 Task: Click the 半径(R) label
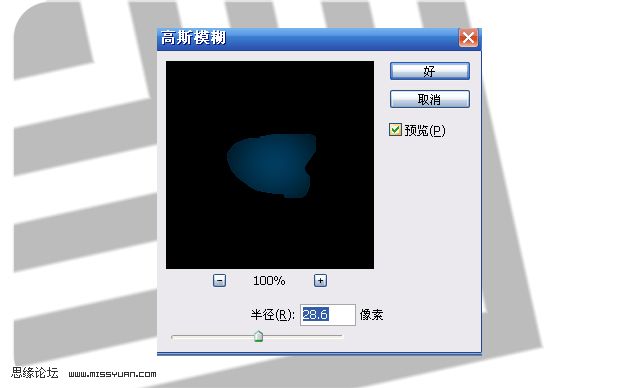coord(273,315)
